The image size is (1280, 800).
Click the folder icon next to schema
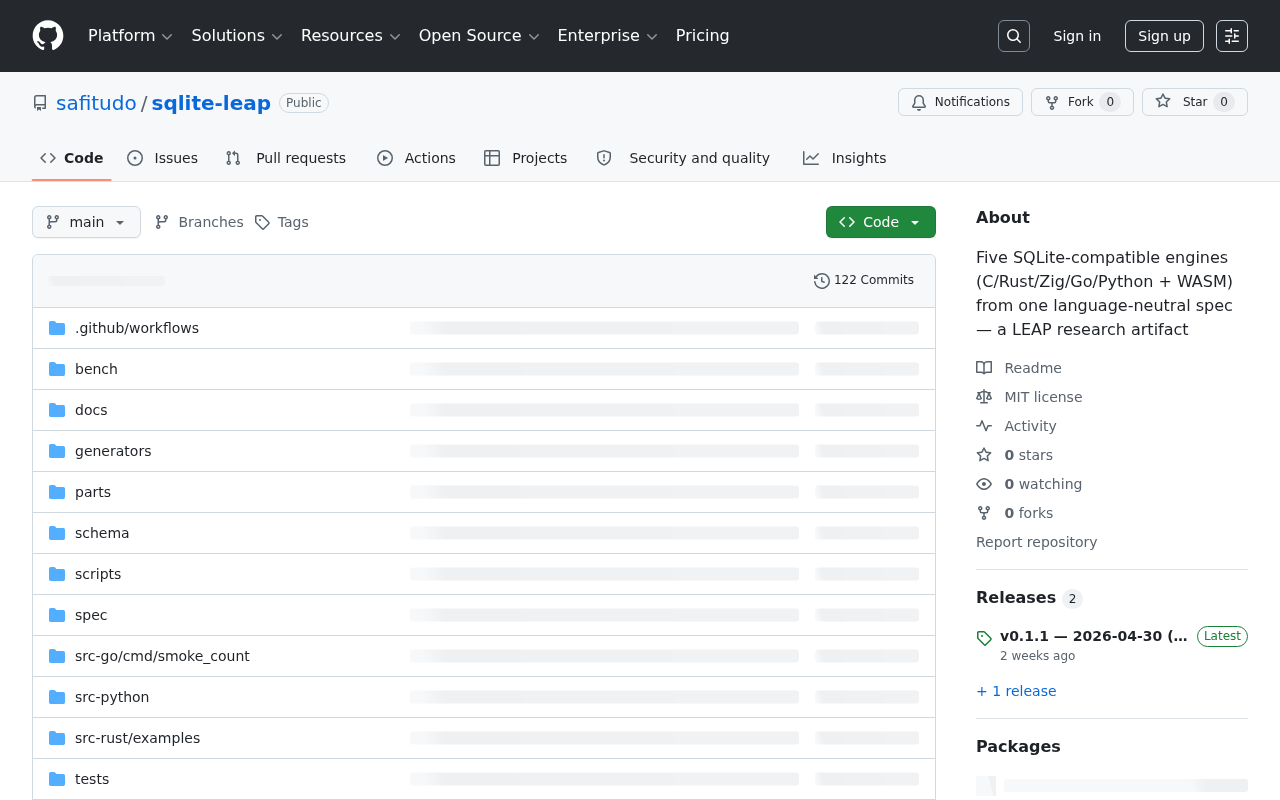click(x=57, y=533)
